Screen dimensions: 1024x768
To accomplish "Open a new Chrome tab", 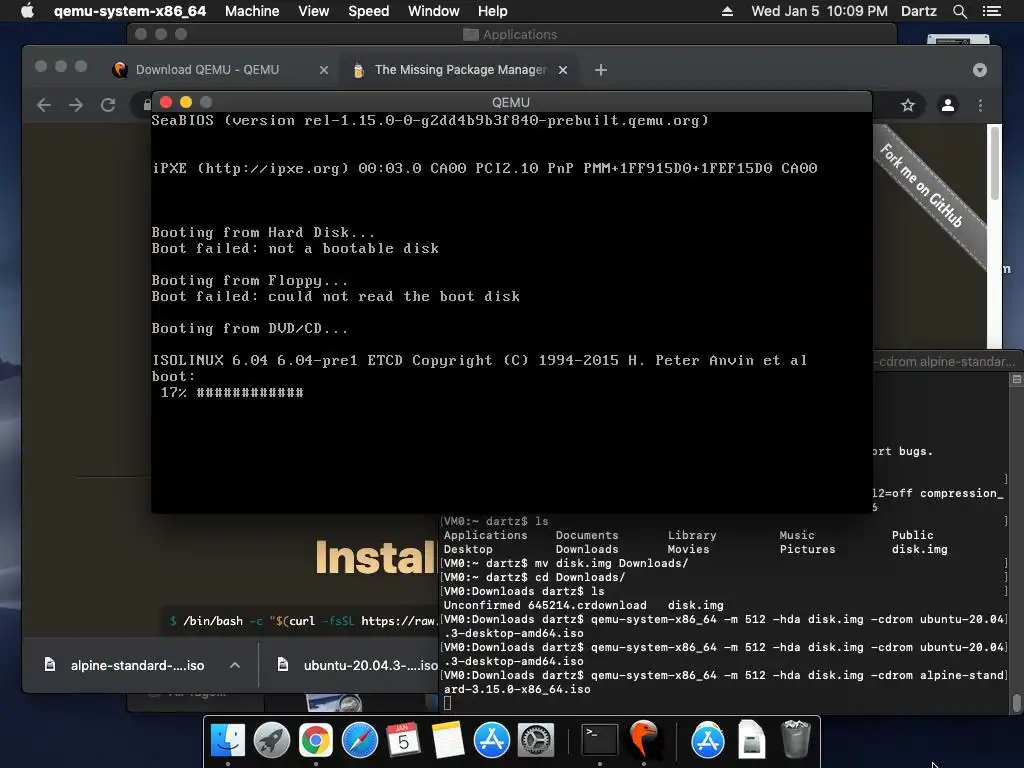I will (x=601, y=70).
